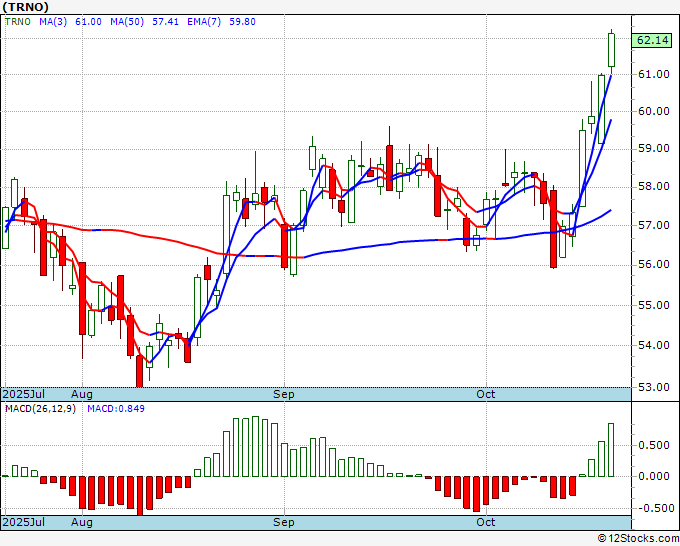Viewport: 680px width, 546px height.
Task: Click the Sep label on price chart axis
Action: coord(284,394)
